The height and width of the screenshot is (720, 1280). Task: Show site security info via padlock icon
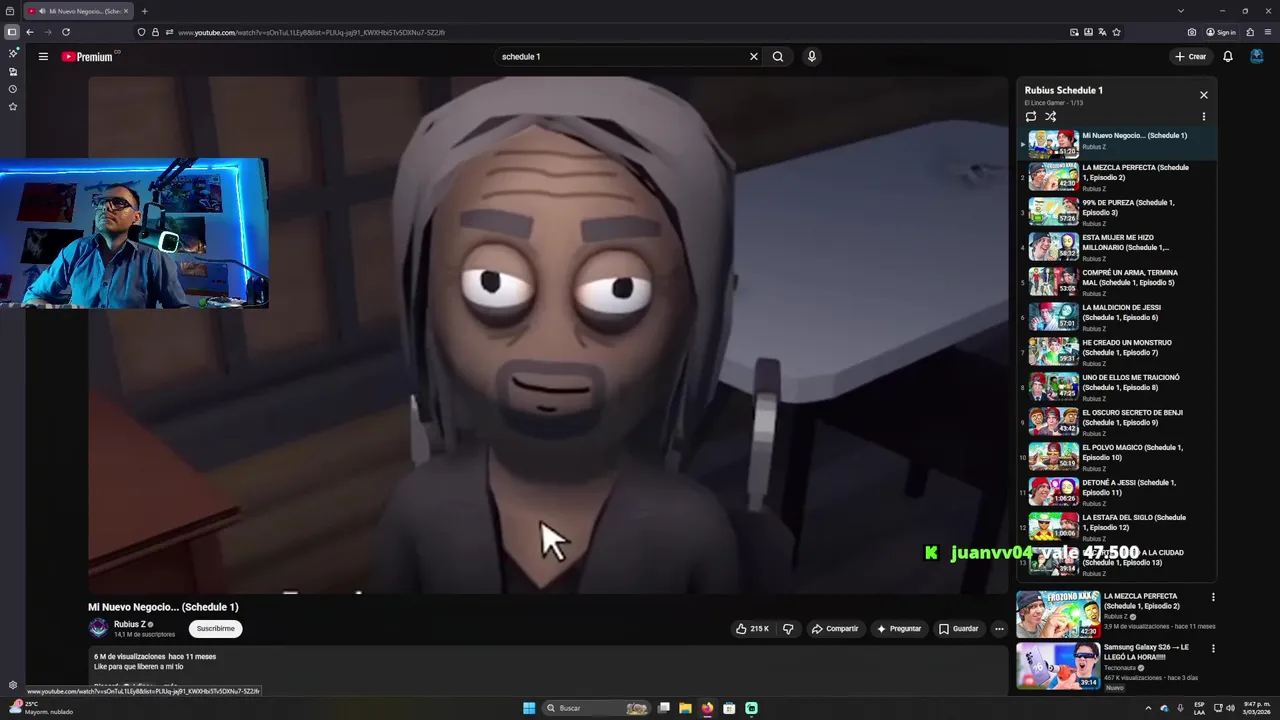(155, 32)
